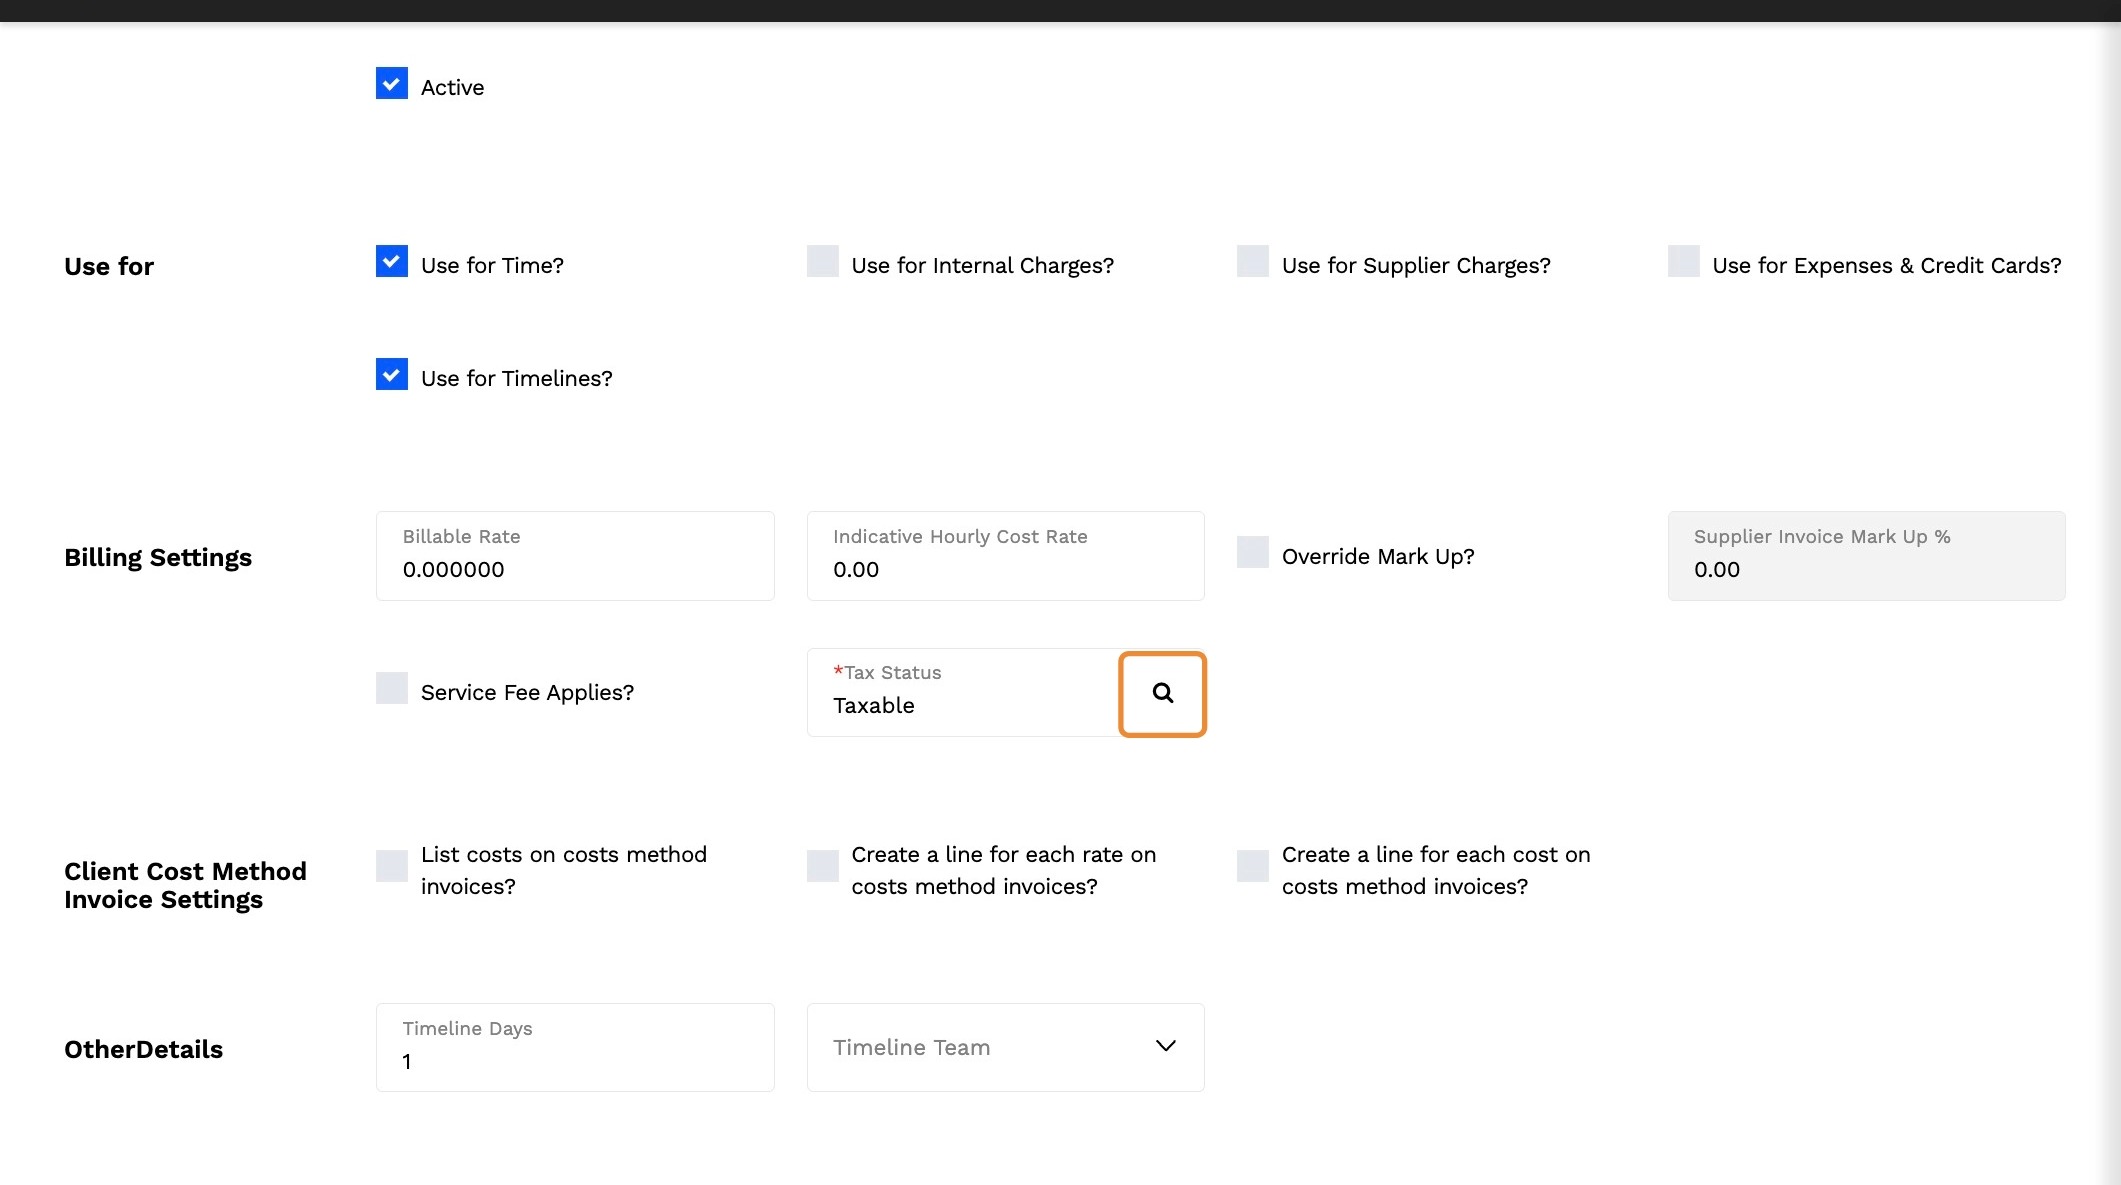The height and width of the screenshot is (1185, 2121).
Task: Enable Service Fee Applies? checkbox
Action: (x=392, y=689)
